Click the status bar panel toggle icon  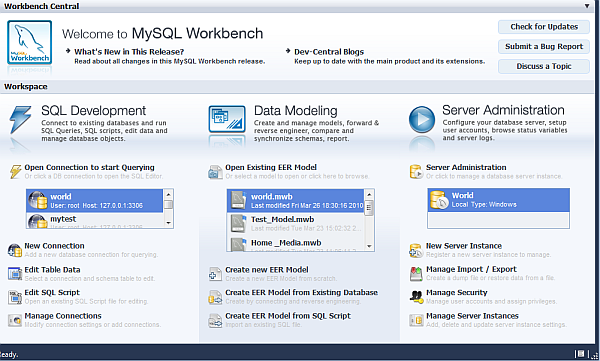581,354
